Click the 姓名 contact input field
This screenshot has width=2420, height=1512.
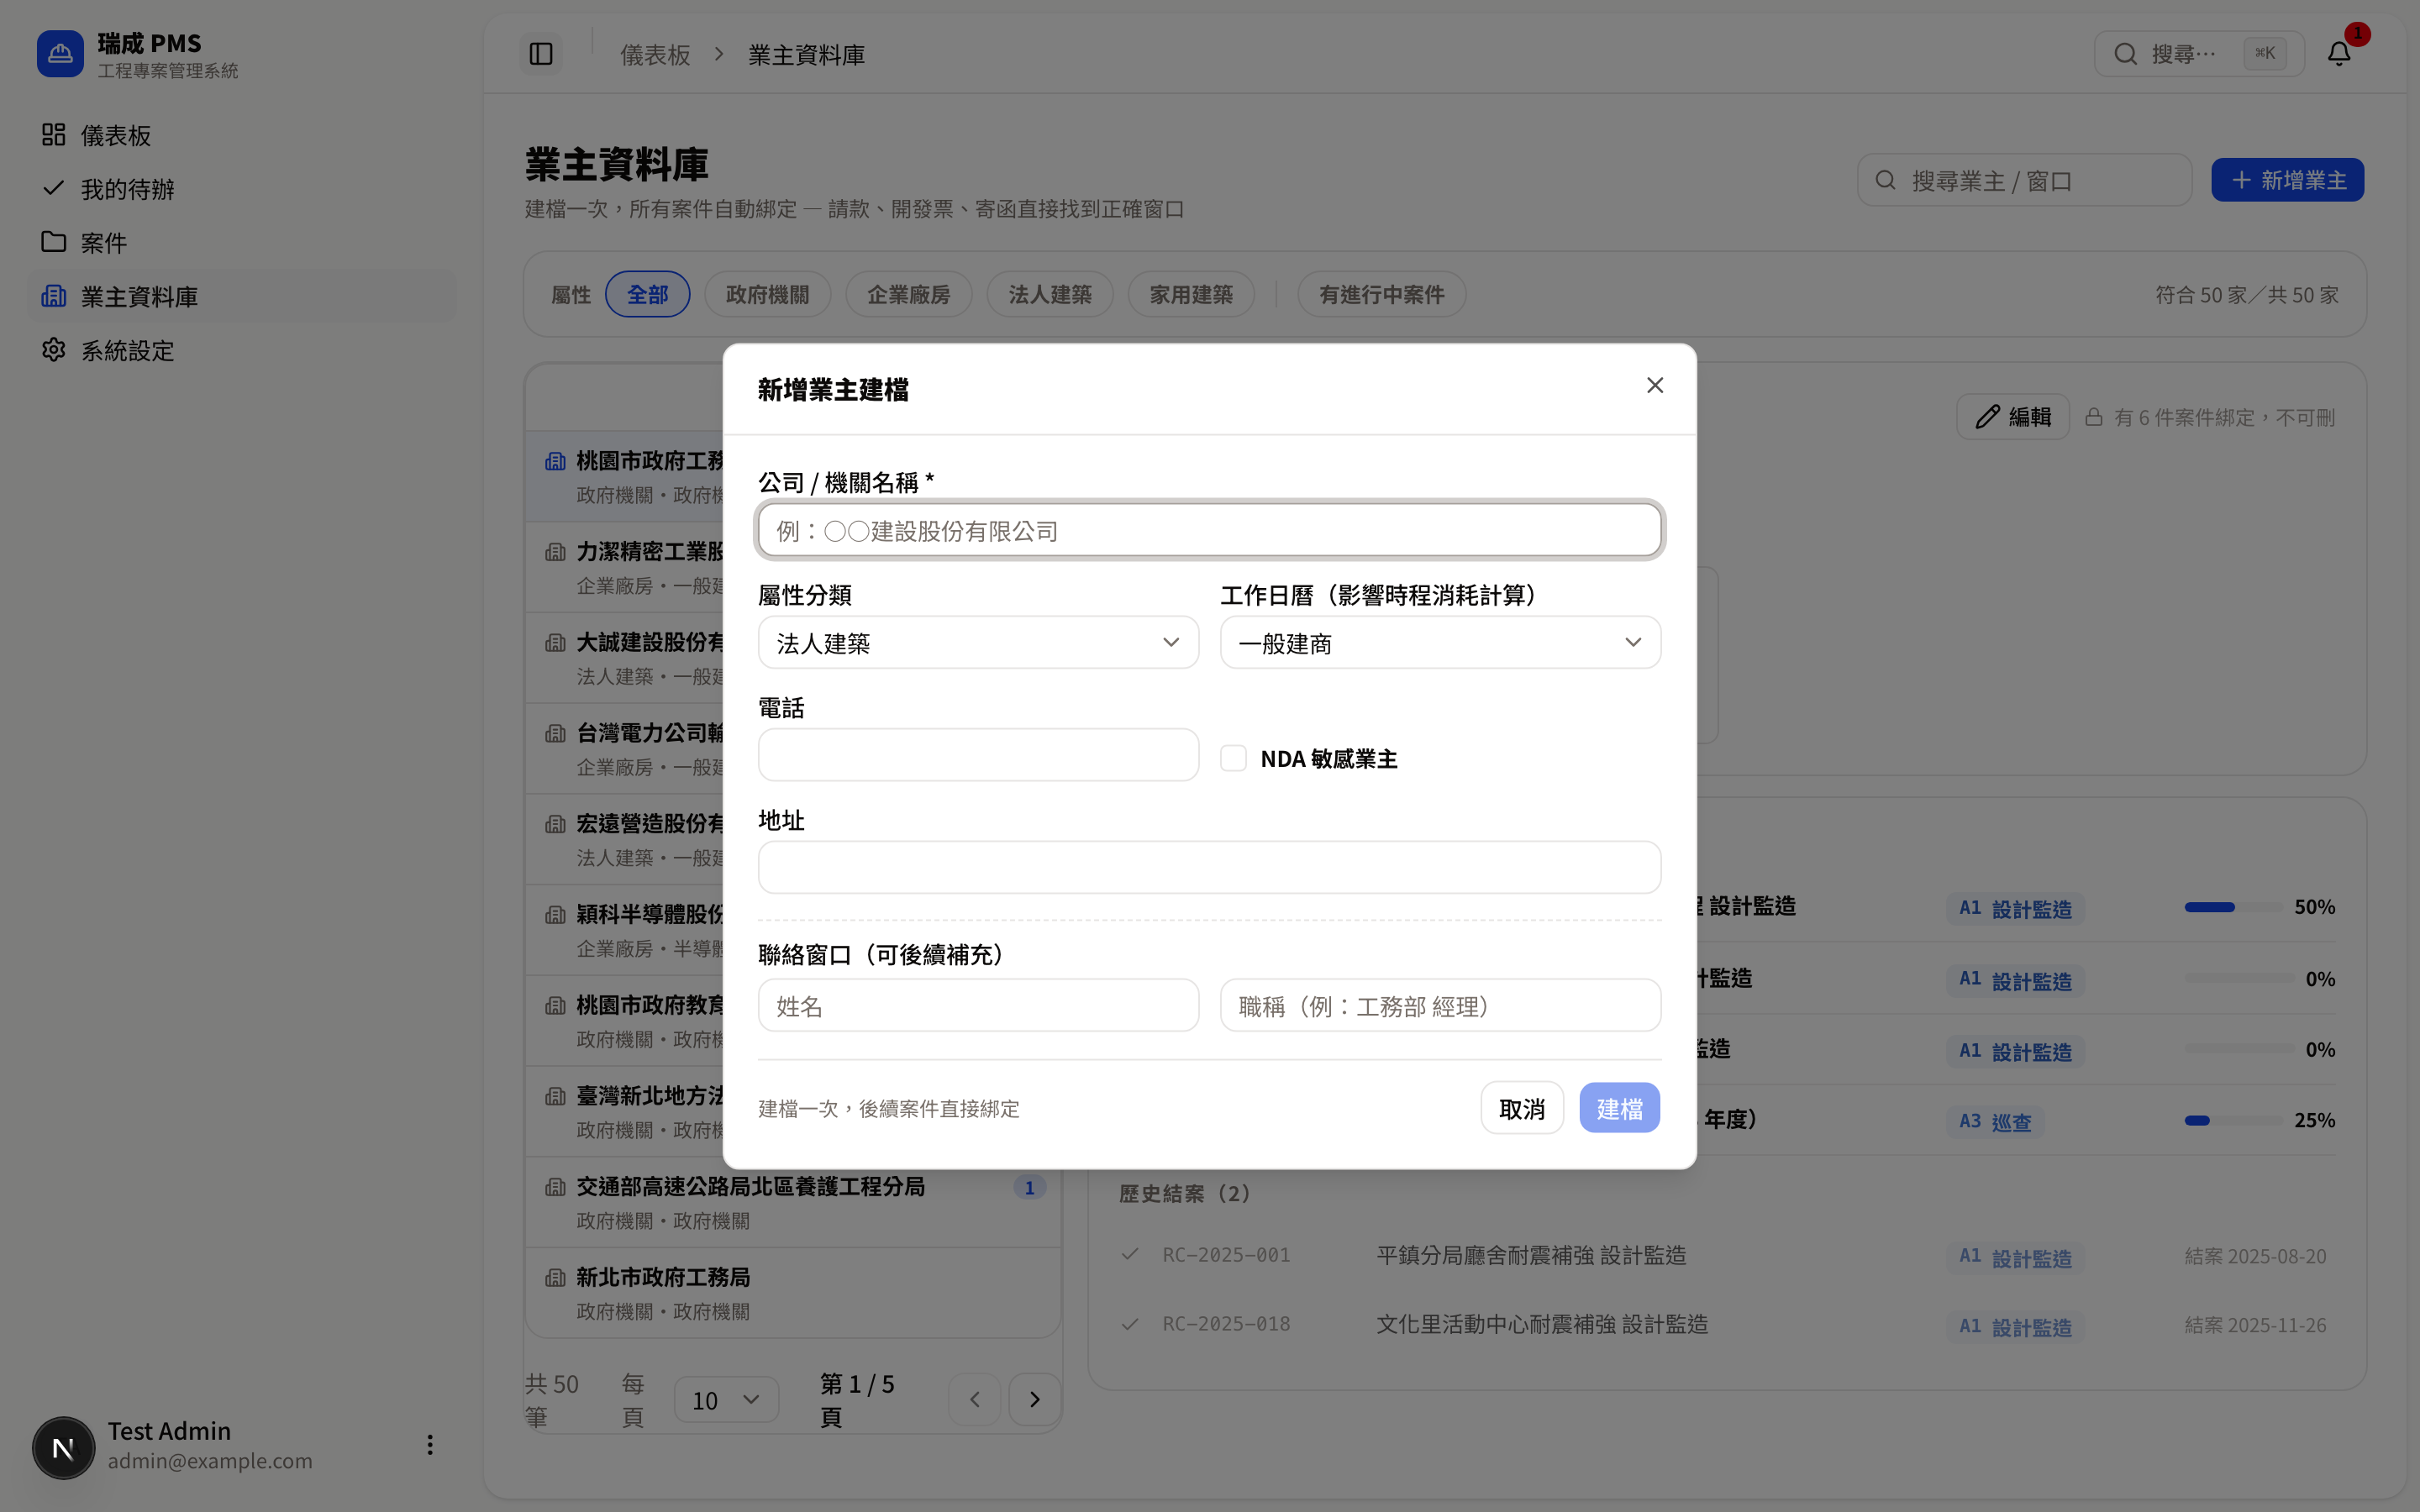click(x=978, y=1006)
